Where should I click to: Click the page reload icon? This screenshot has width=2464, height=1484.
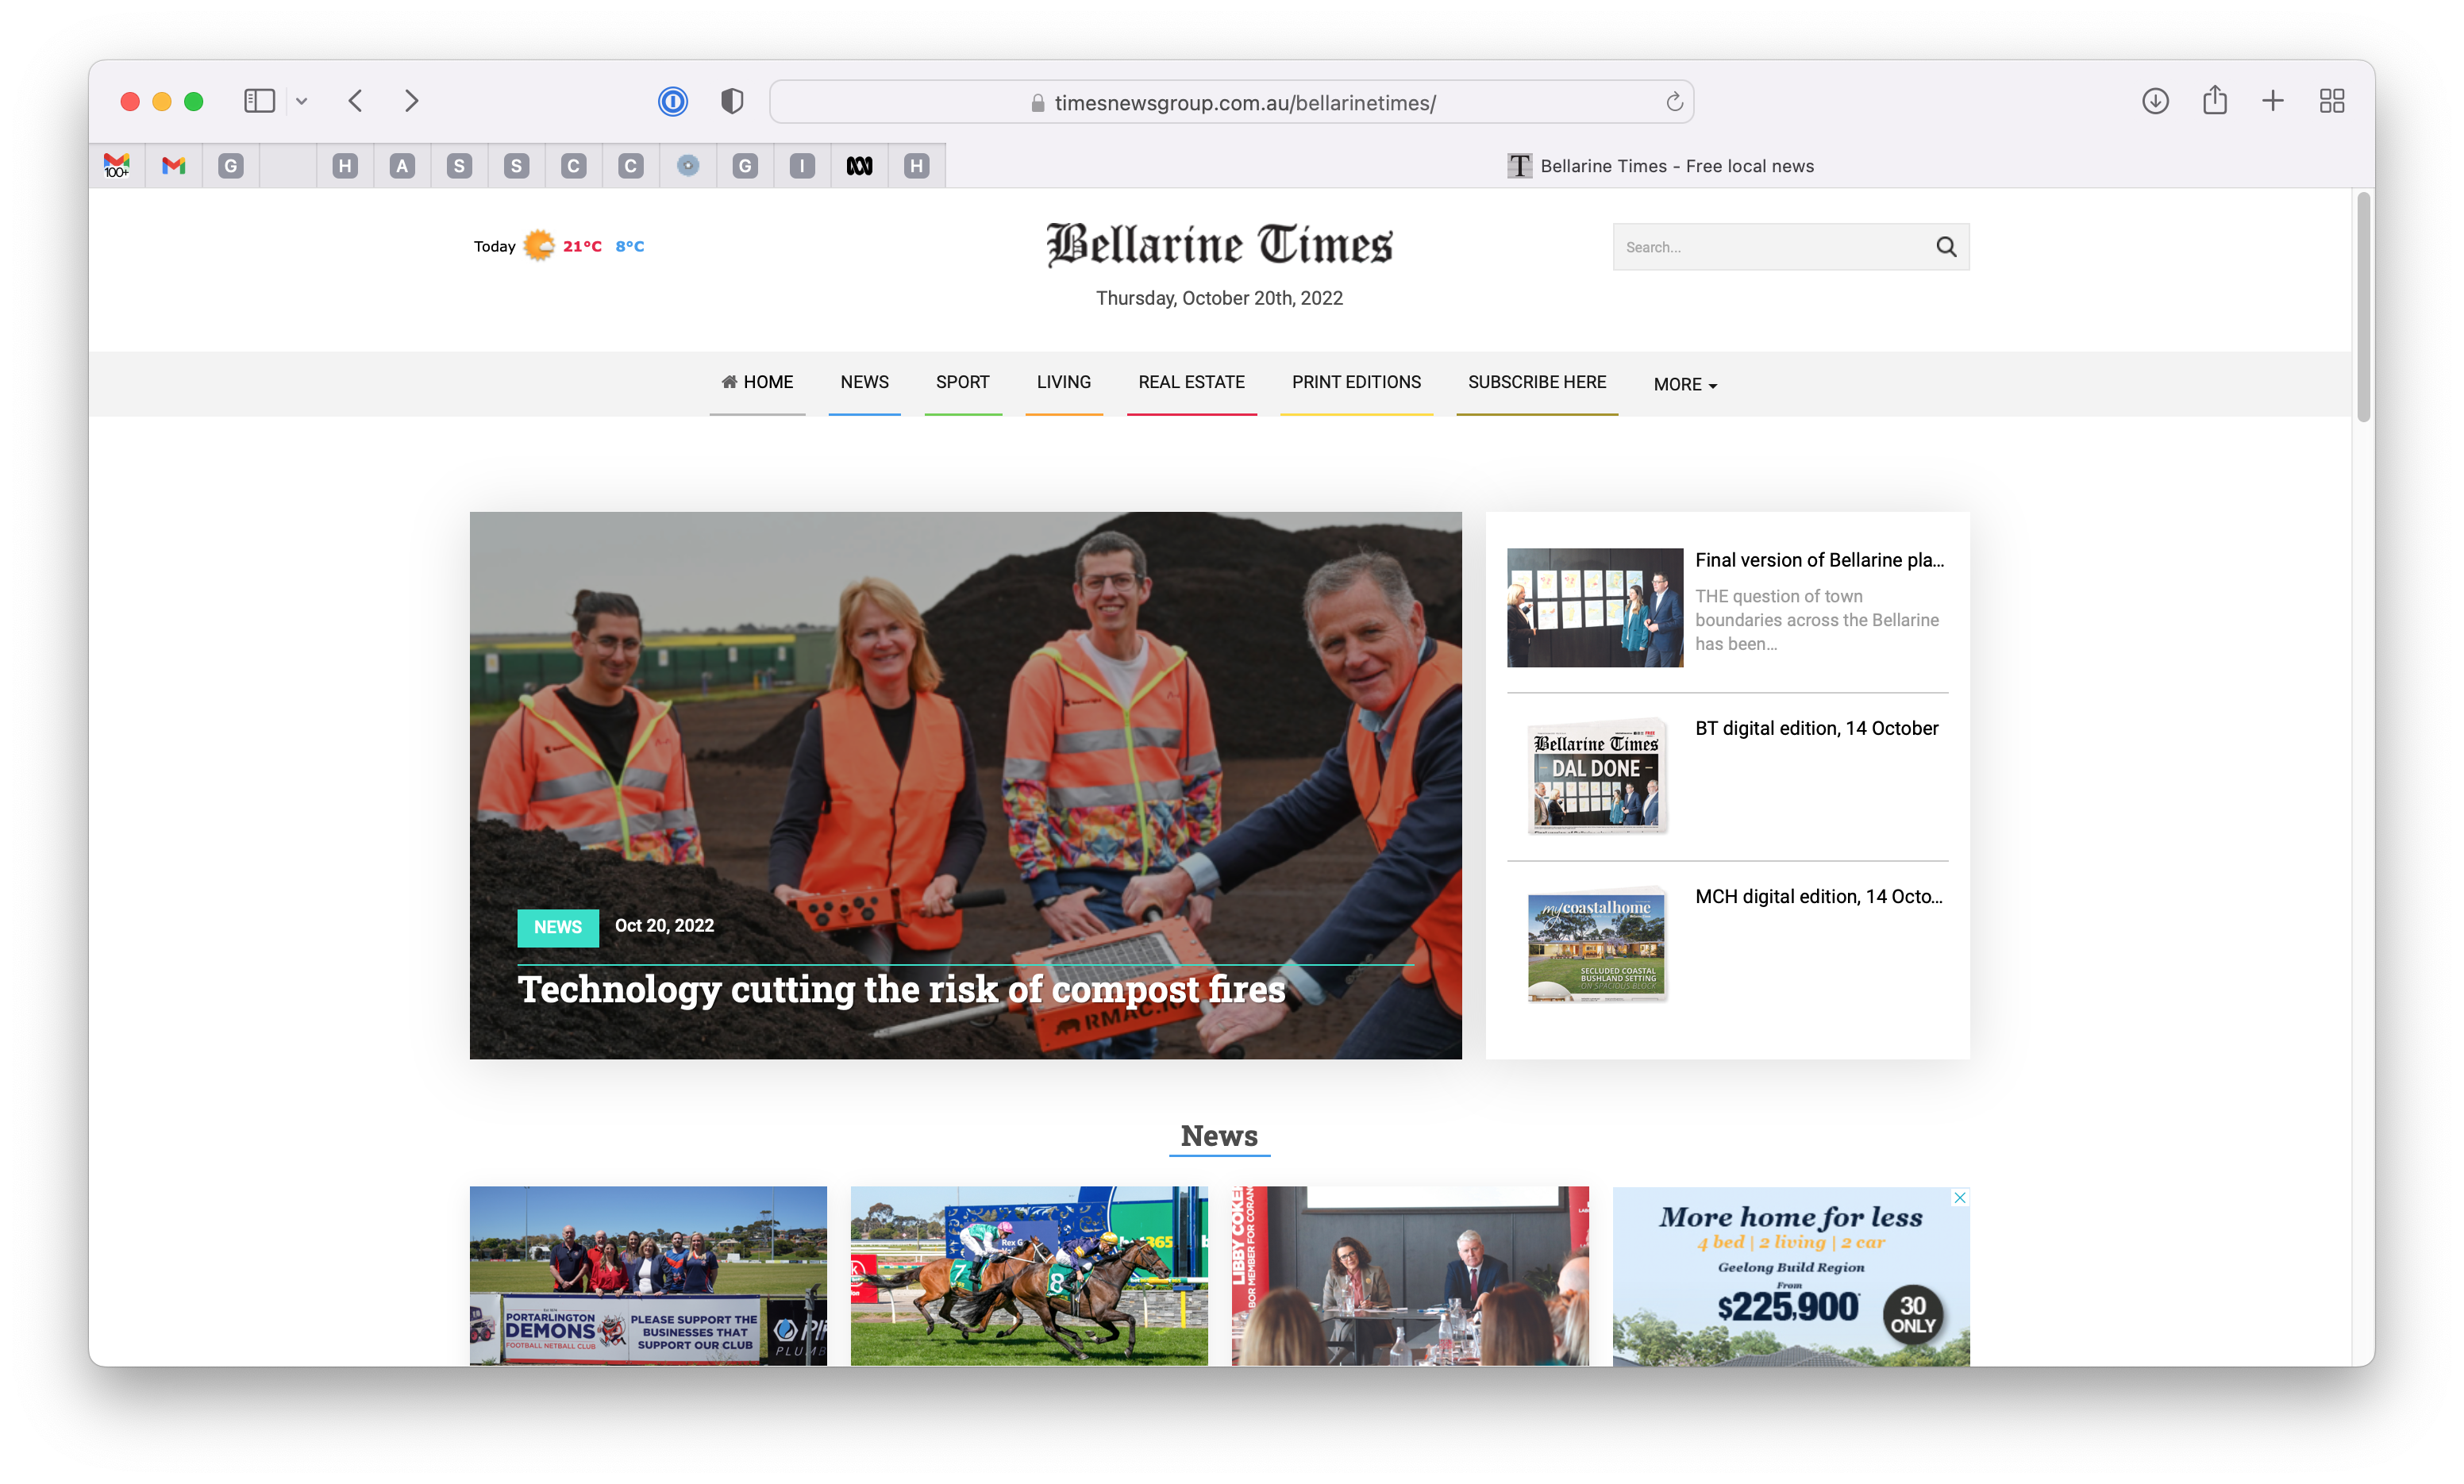click(1674, 102)
